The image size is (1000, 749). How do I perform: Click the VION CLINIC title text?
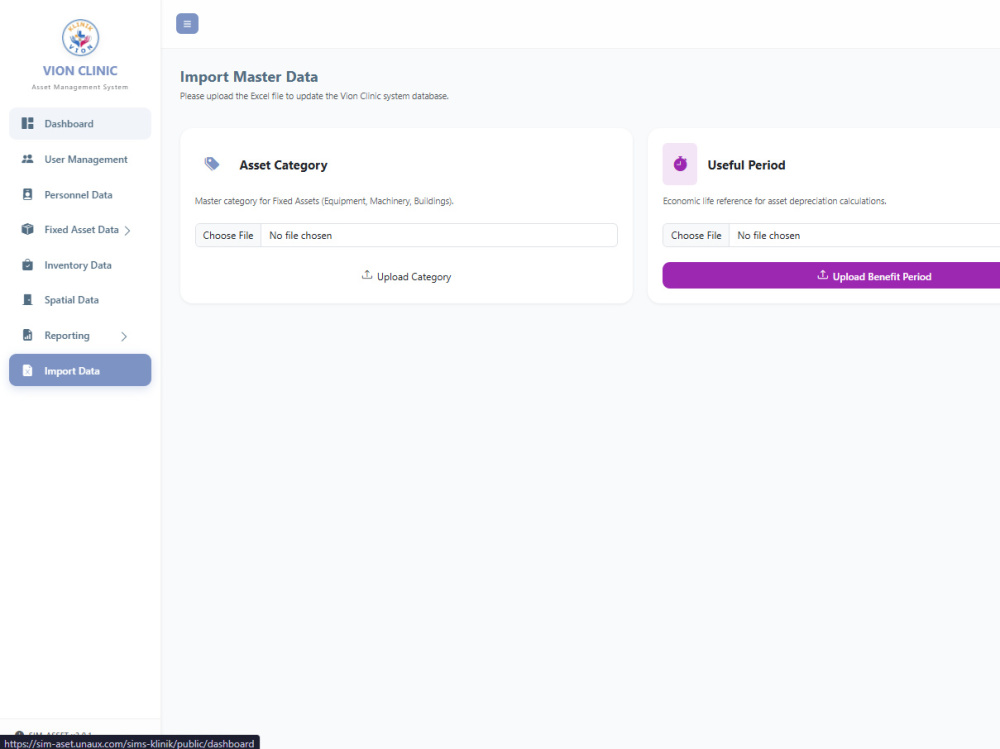pos(80,70)
